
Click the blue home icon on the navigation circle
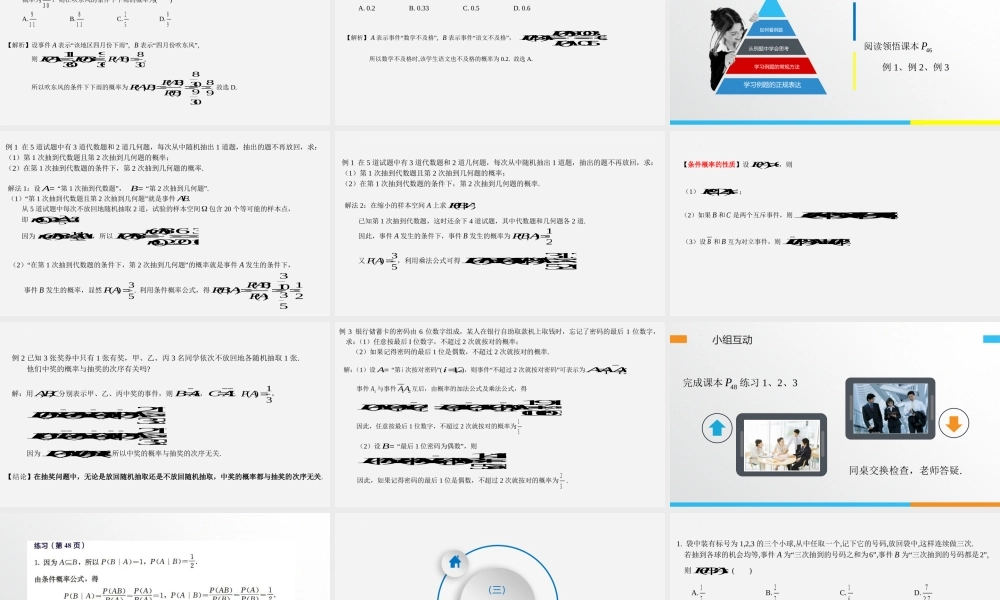coord(454,562)
